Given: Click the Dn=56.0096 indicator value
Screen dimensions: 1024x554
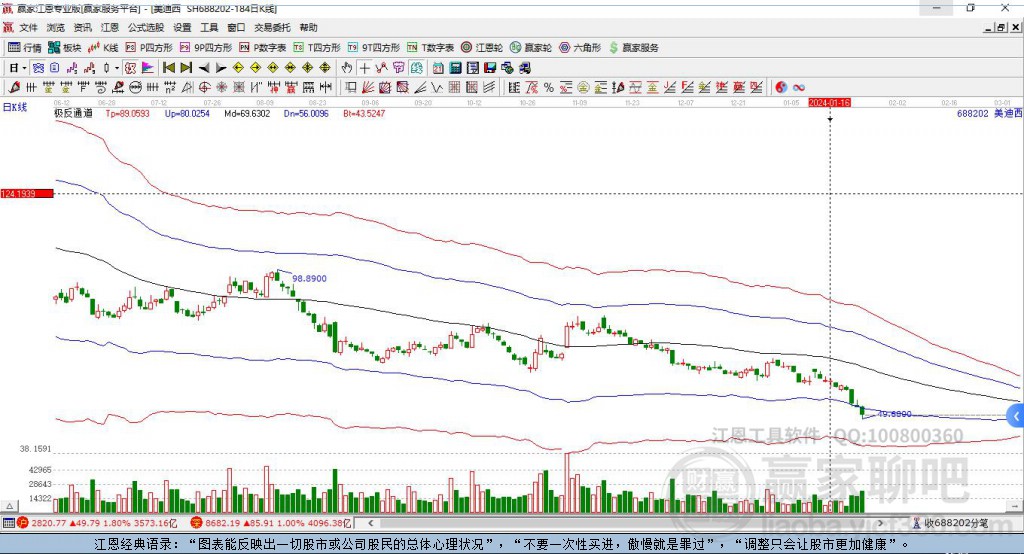Looking at the screenshot, I should tap(306, 114).
